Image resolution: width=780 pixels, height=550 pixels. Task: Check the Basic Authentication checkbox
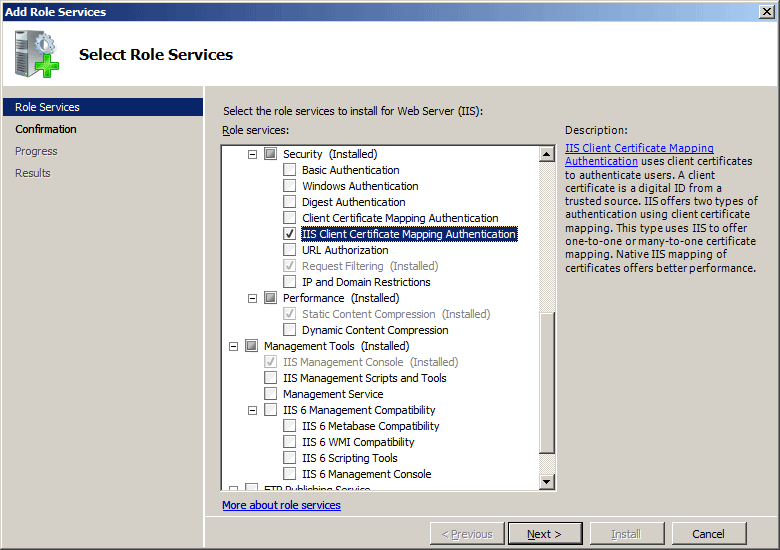290,170
